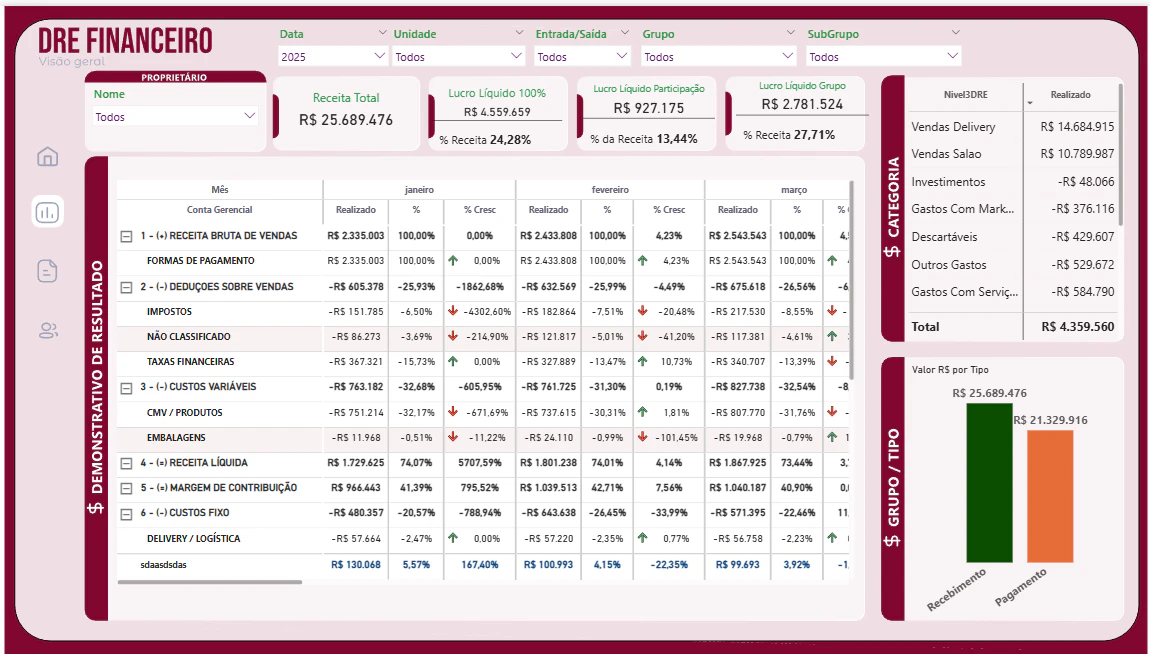Click the Receita Total card value
Viewport: 1150px width, 654px height.
click(346, 120)
